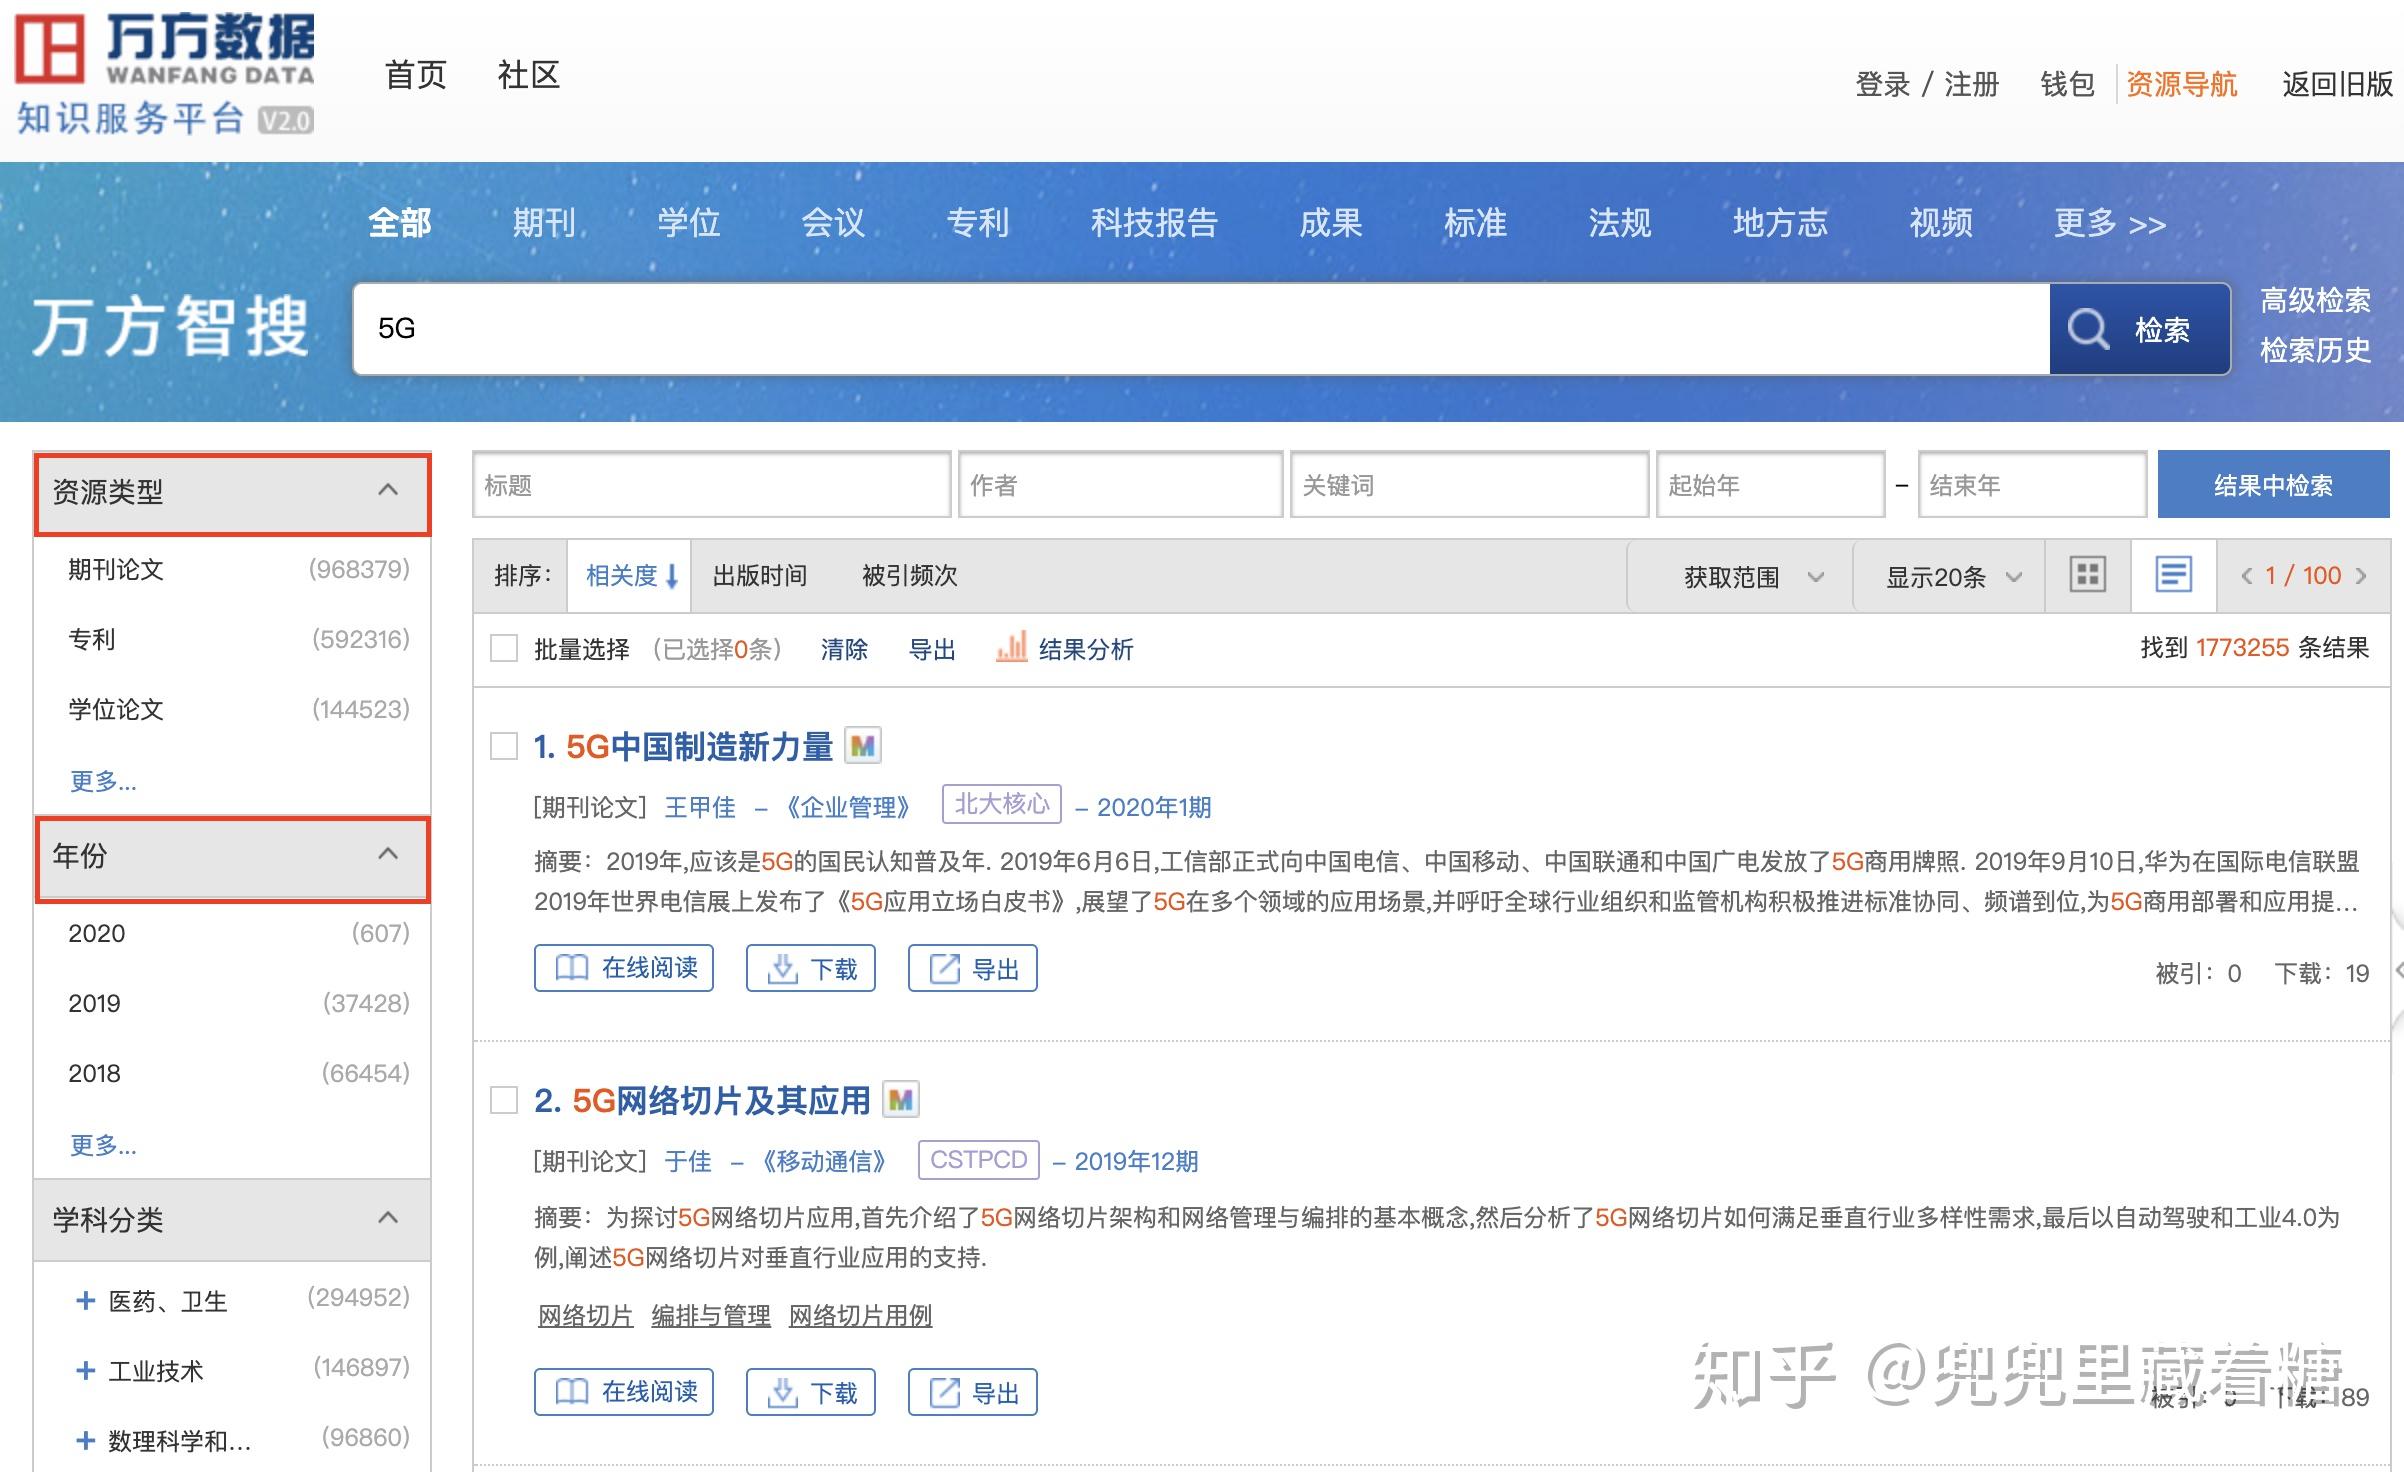The height and width of the screenshot is (1472, 2404).
Task: Select checkbox for 5G网络切片及其应用
Action: 504,1100
